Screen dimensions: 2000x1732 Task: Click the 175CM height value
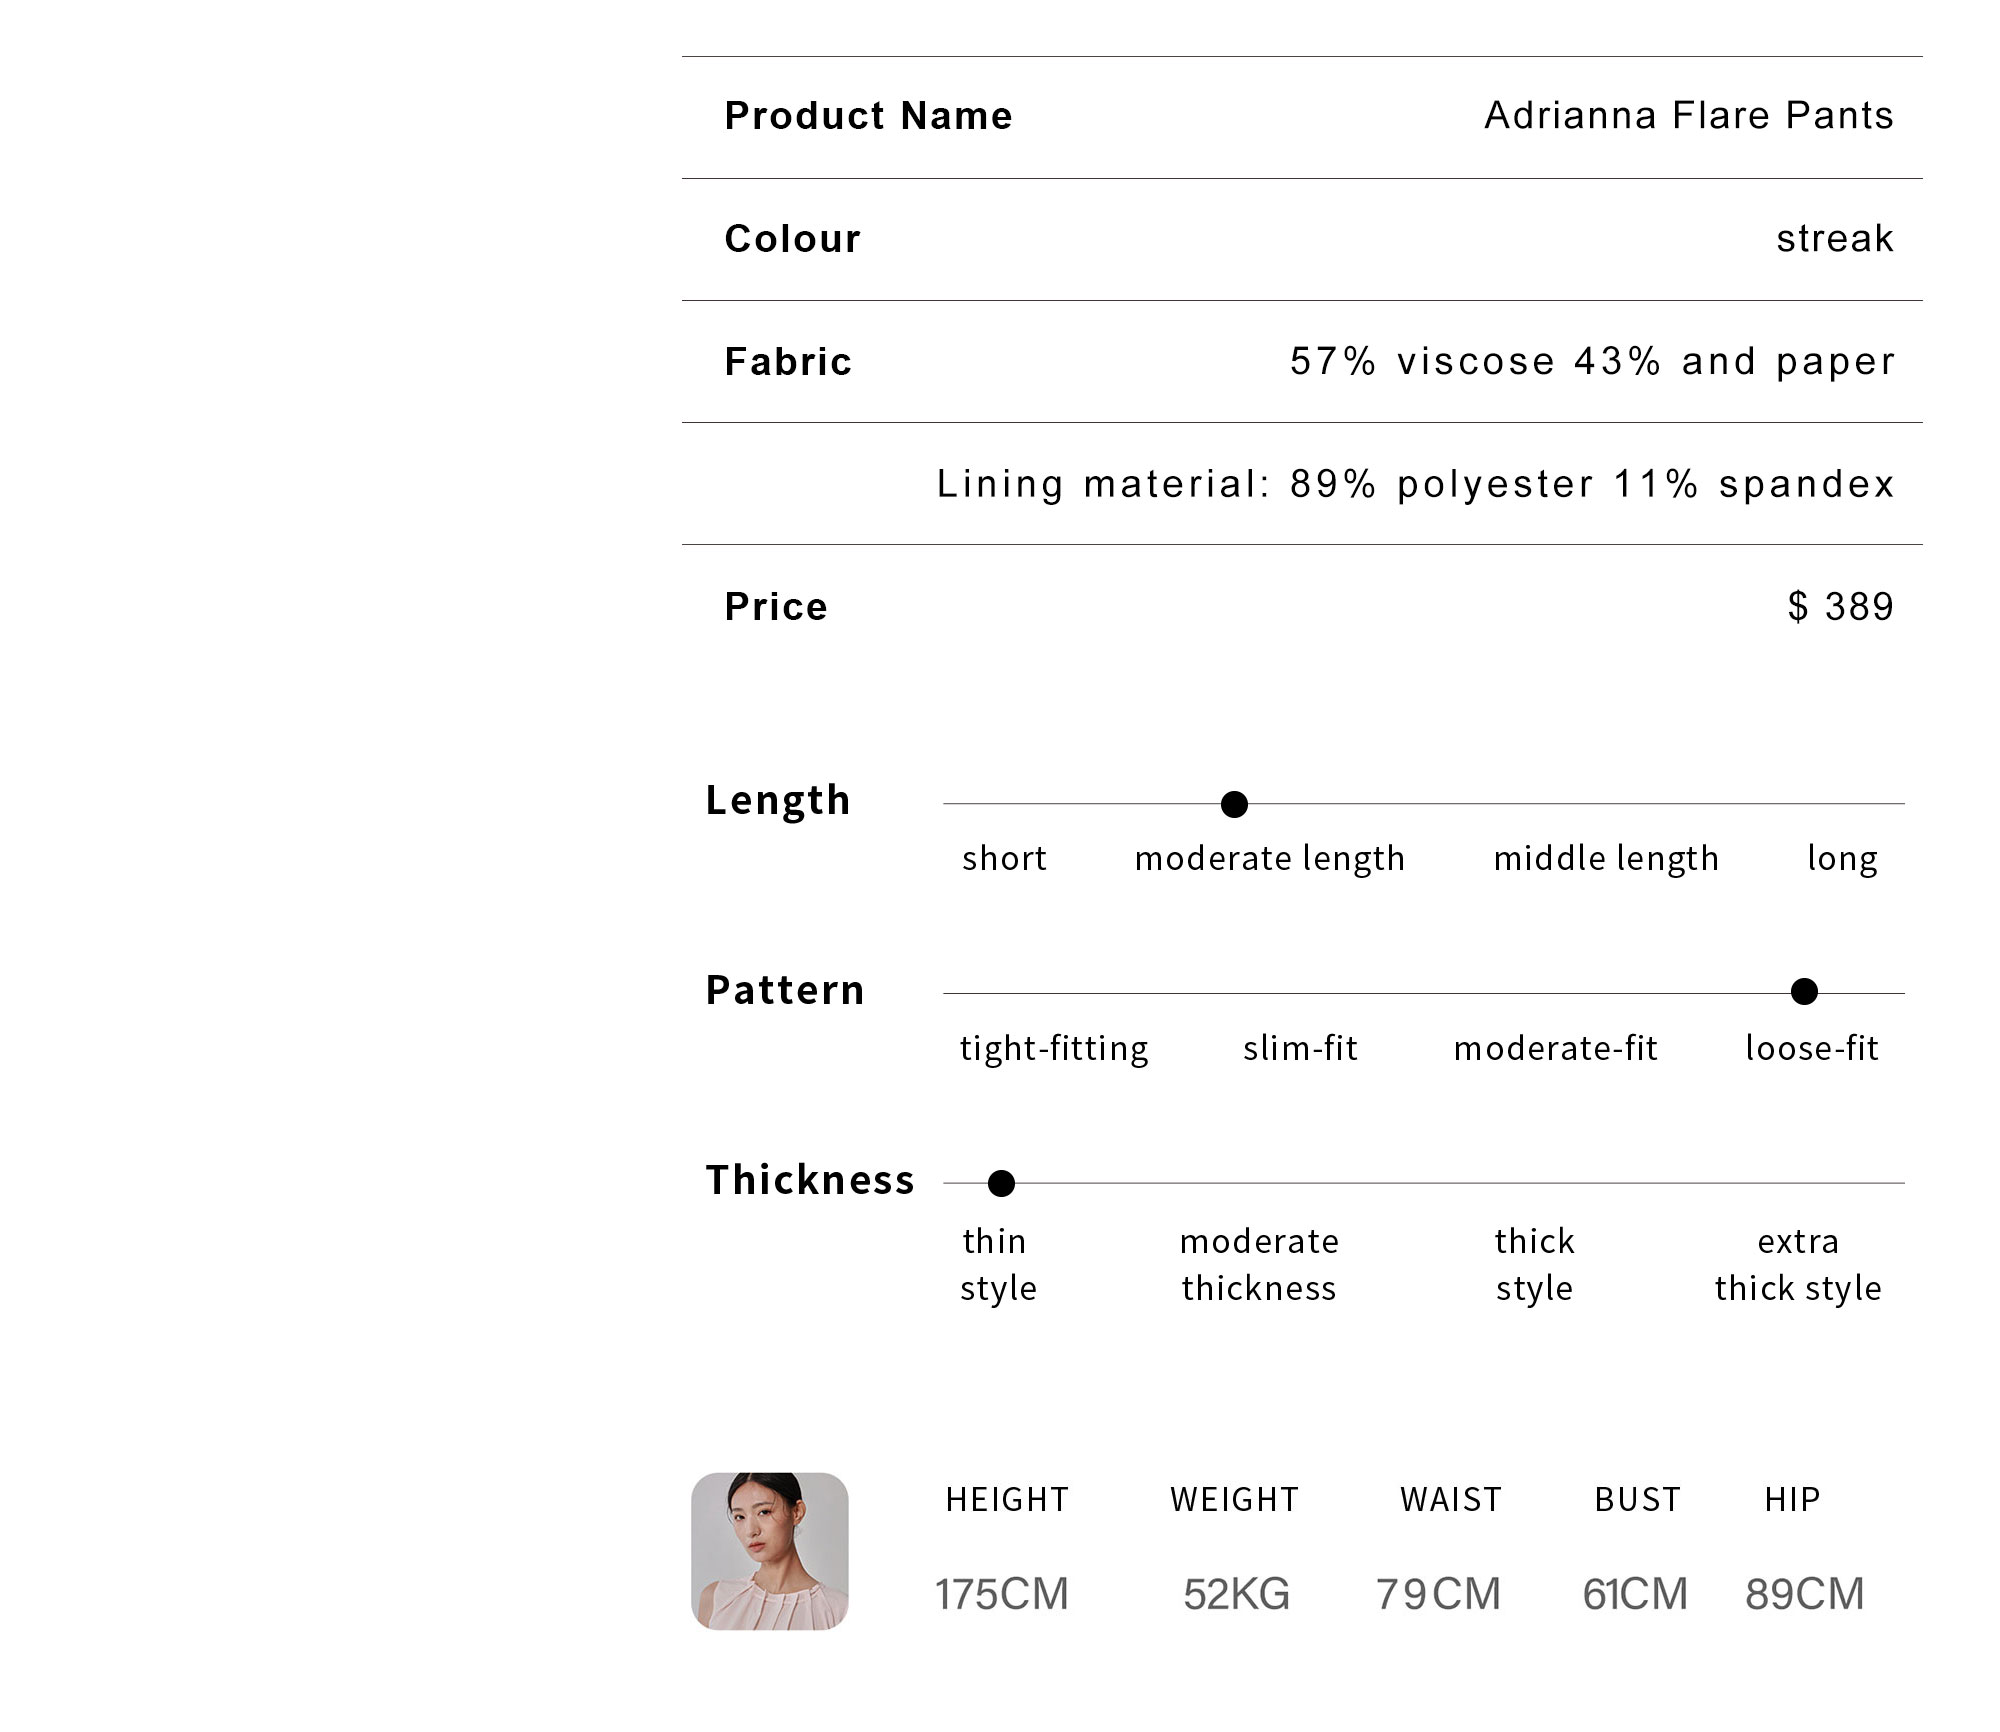tap(1002, 1594)
